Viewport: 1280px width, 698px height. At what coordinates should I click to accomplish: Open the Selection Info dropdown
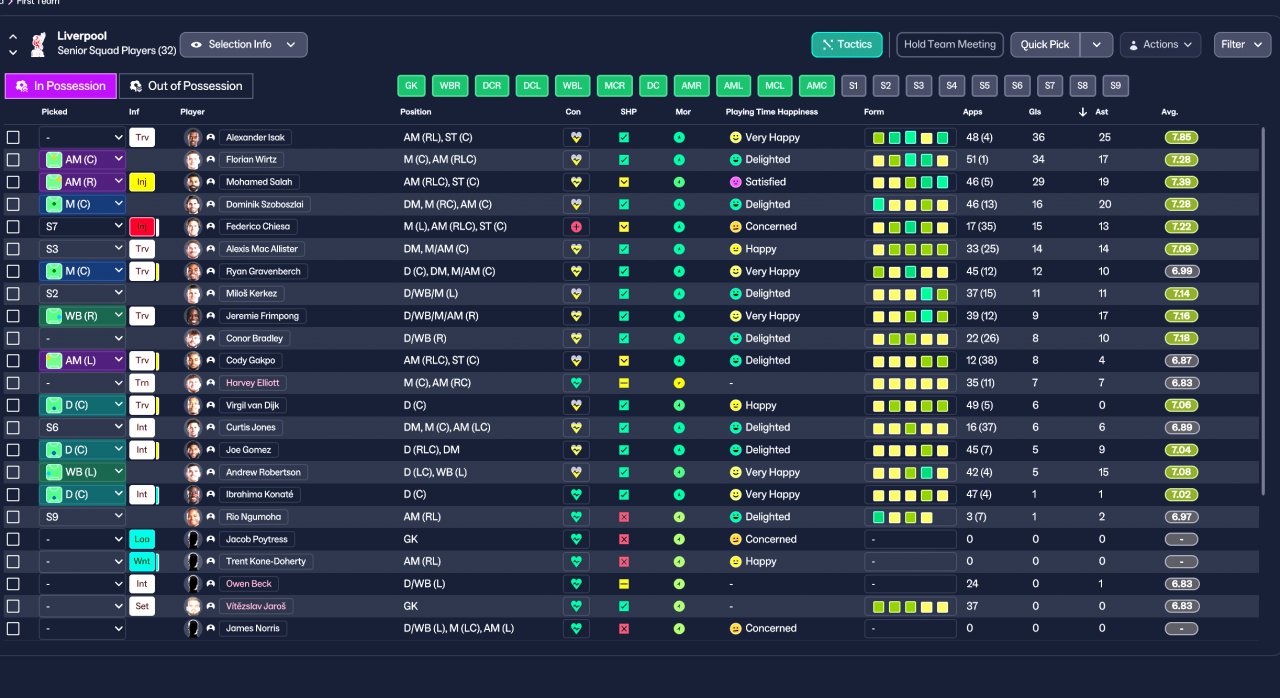click(243, 44)
